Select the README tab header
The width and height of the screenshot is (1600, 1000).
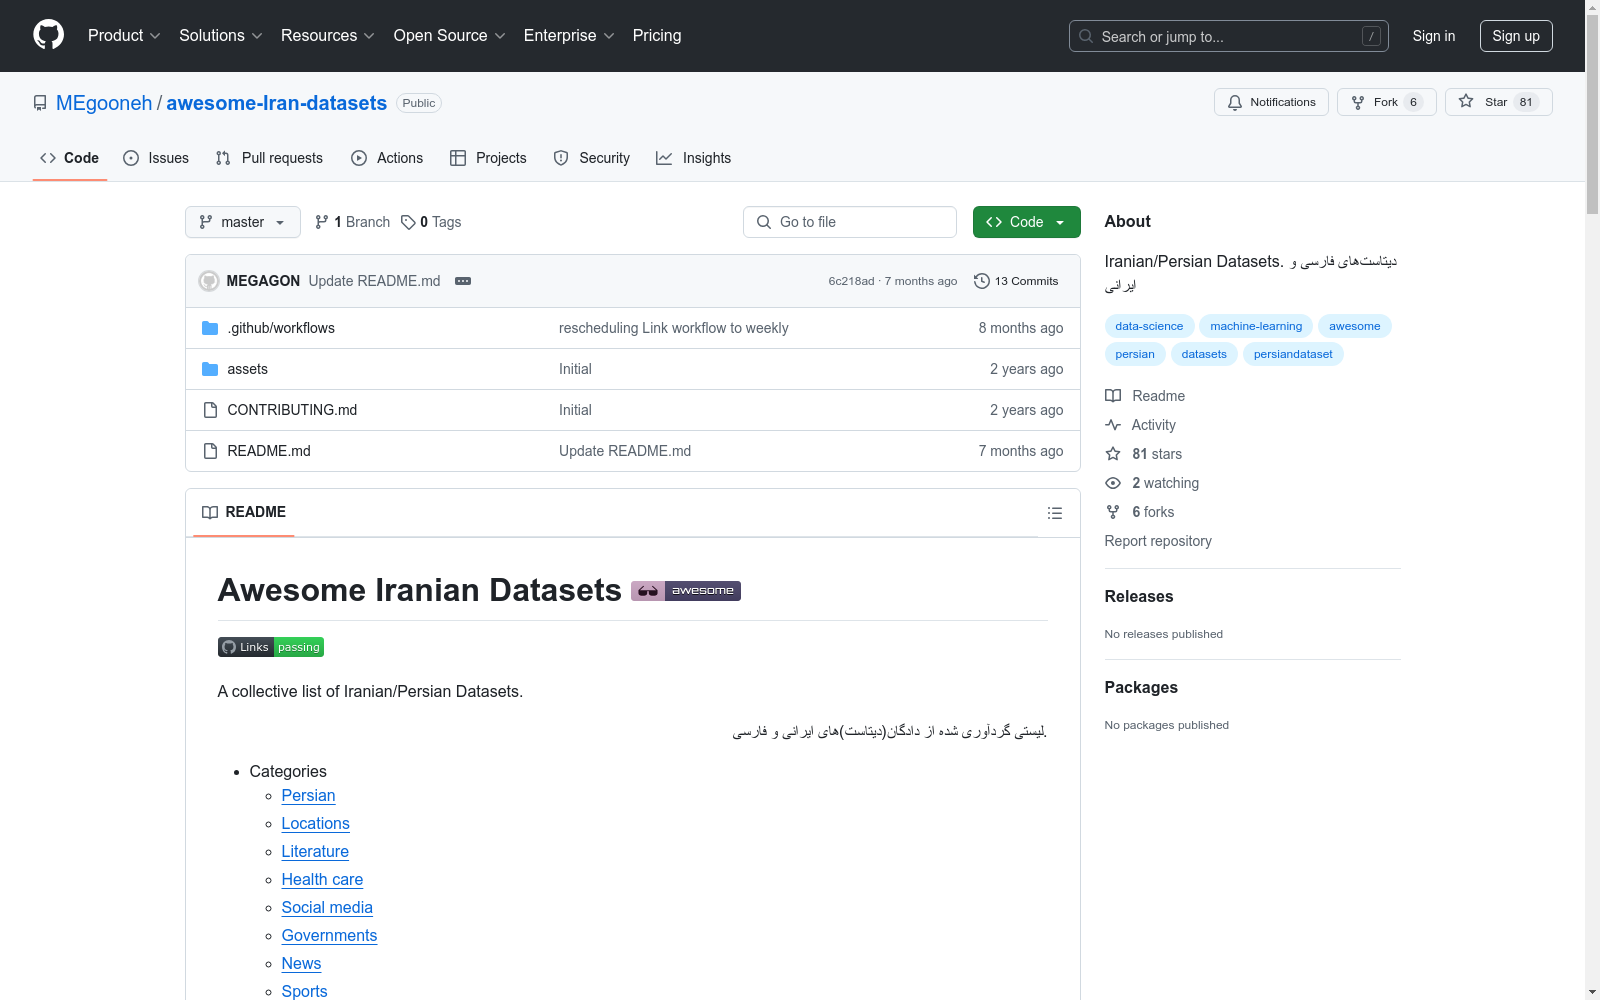(244, 512)
